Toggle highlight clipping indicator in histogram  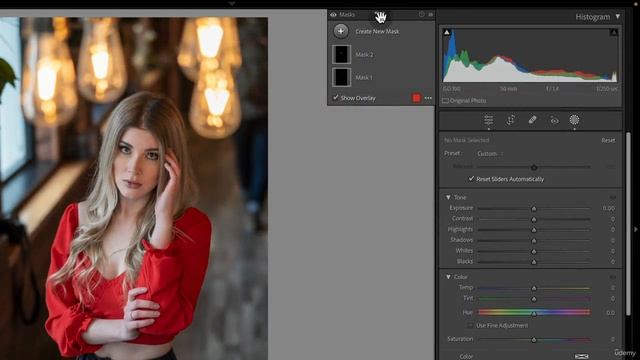(613, 32)
